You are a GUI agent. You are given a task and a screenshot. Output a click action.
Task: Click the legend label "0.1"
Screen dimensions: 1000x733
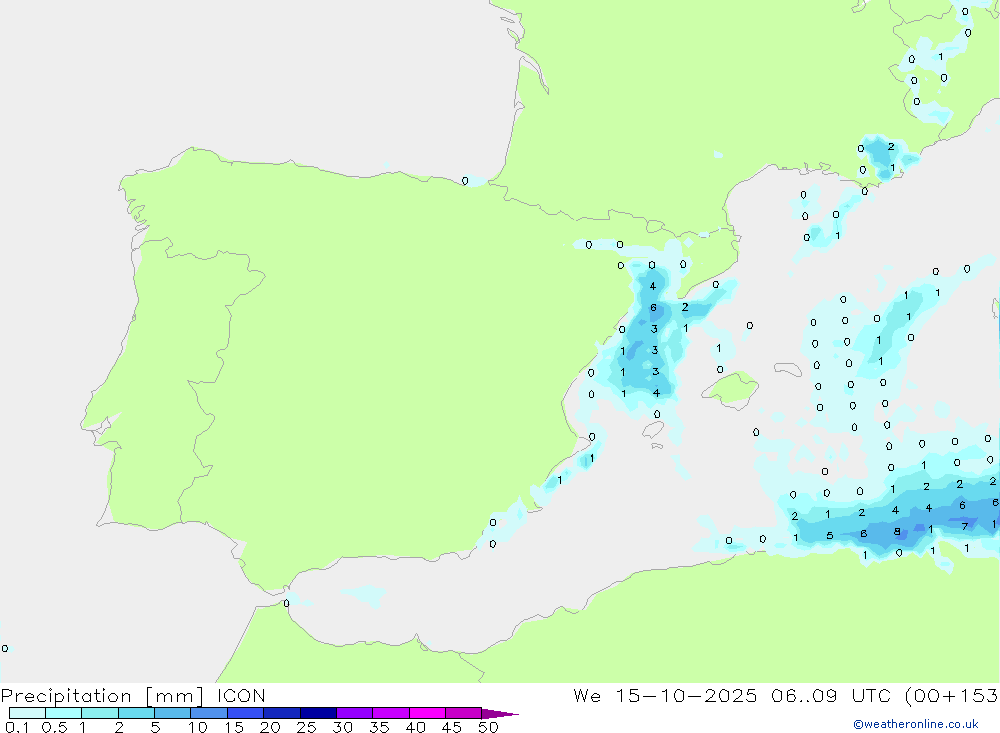pyautogui.click(x=17, y=727)
